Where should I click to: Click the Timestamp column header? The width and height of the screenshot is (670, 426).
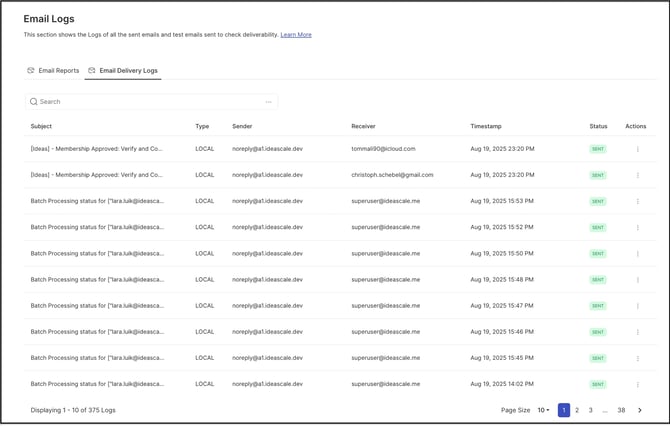[486, 126]
